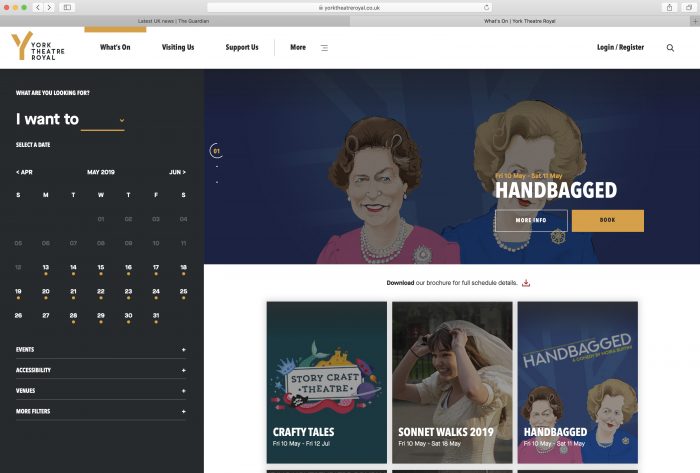Select May 27 on the calendar

click(x=46, y=315)
